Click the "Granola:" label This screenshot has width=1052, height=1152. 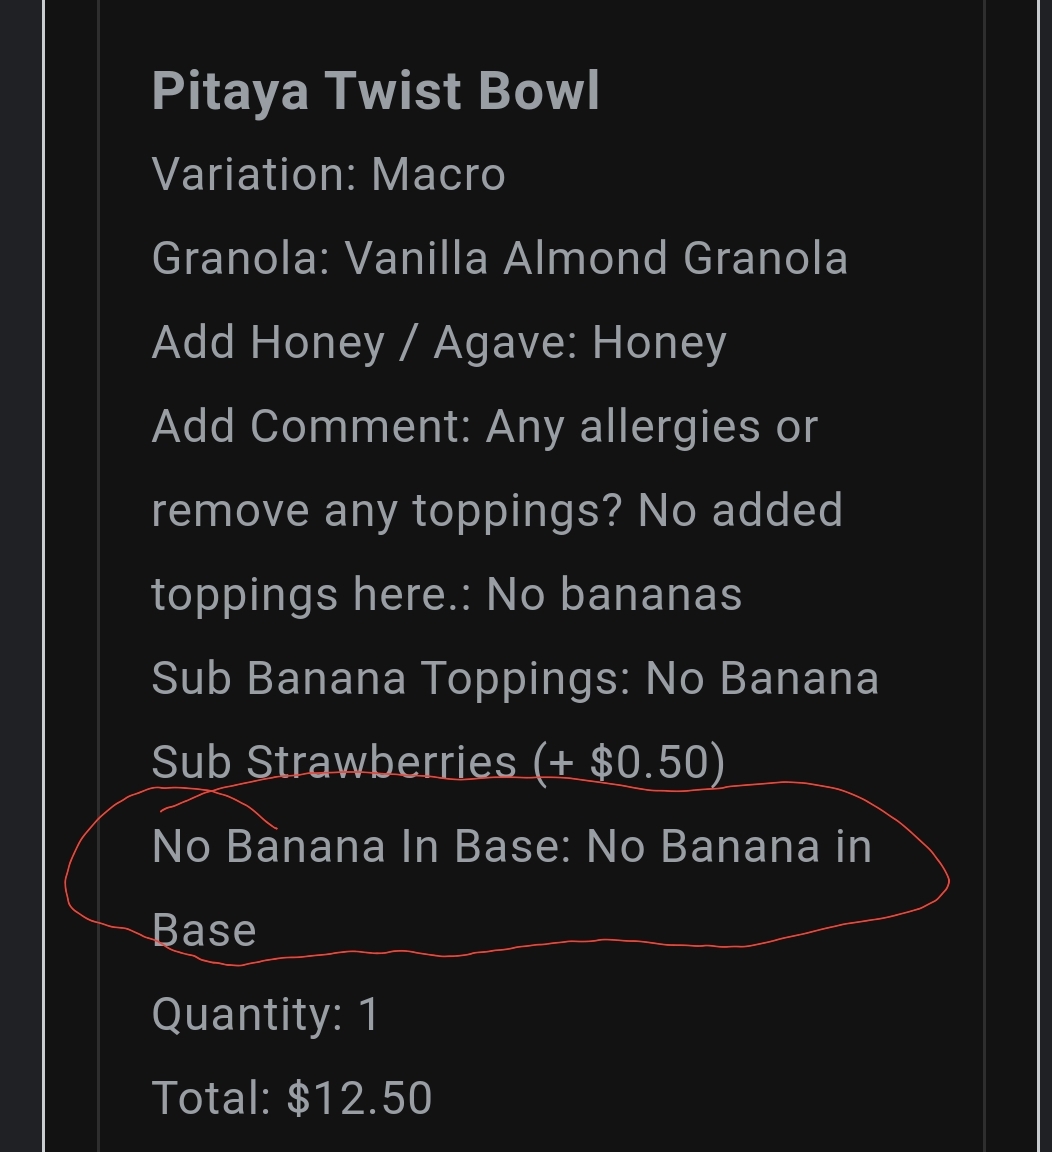241,259
